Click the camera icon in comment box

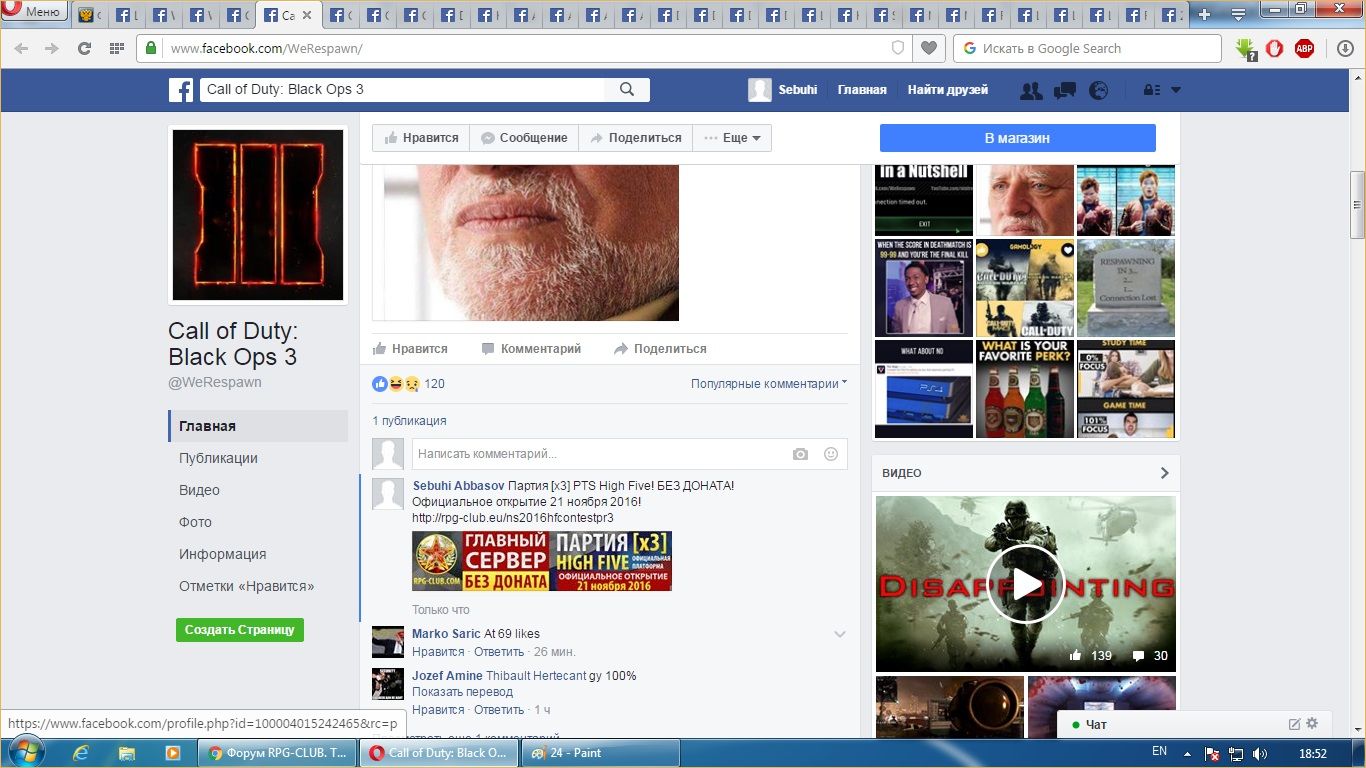coord(800,454)
